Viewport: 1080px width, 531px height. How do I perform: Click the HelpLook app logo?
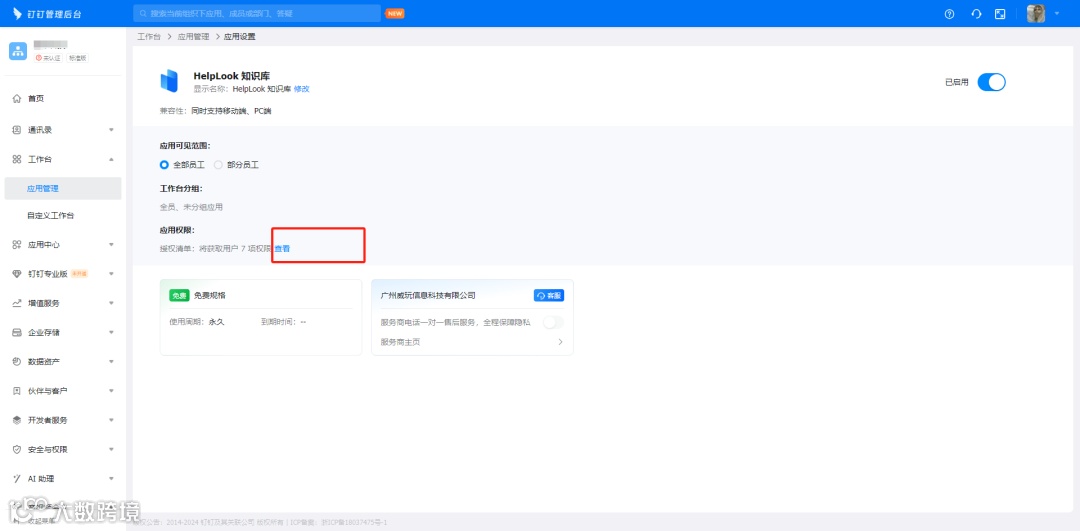click(169, 81)
